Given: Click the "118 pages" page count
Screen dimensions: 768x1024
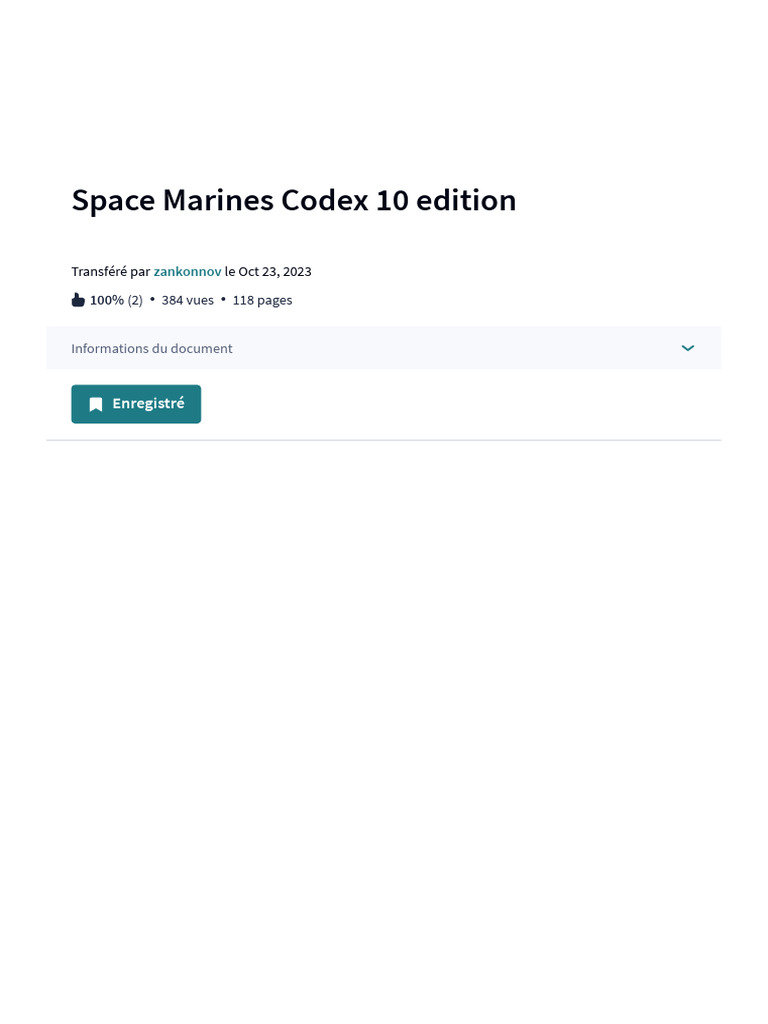Looking at the screenshot, I should point(262,300).
